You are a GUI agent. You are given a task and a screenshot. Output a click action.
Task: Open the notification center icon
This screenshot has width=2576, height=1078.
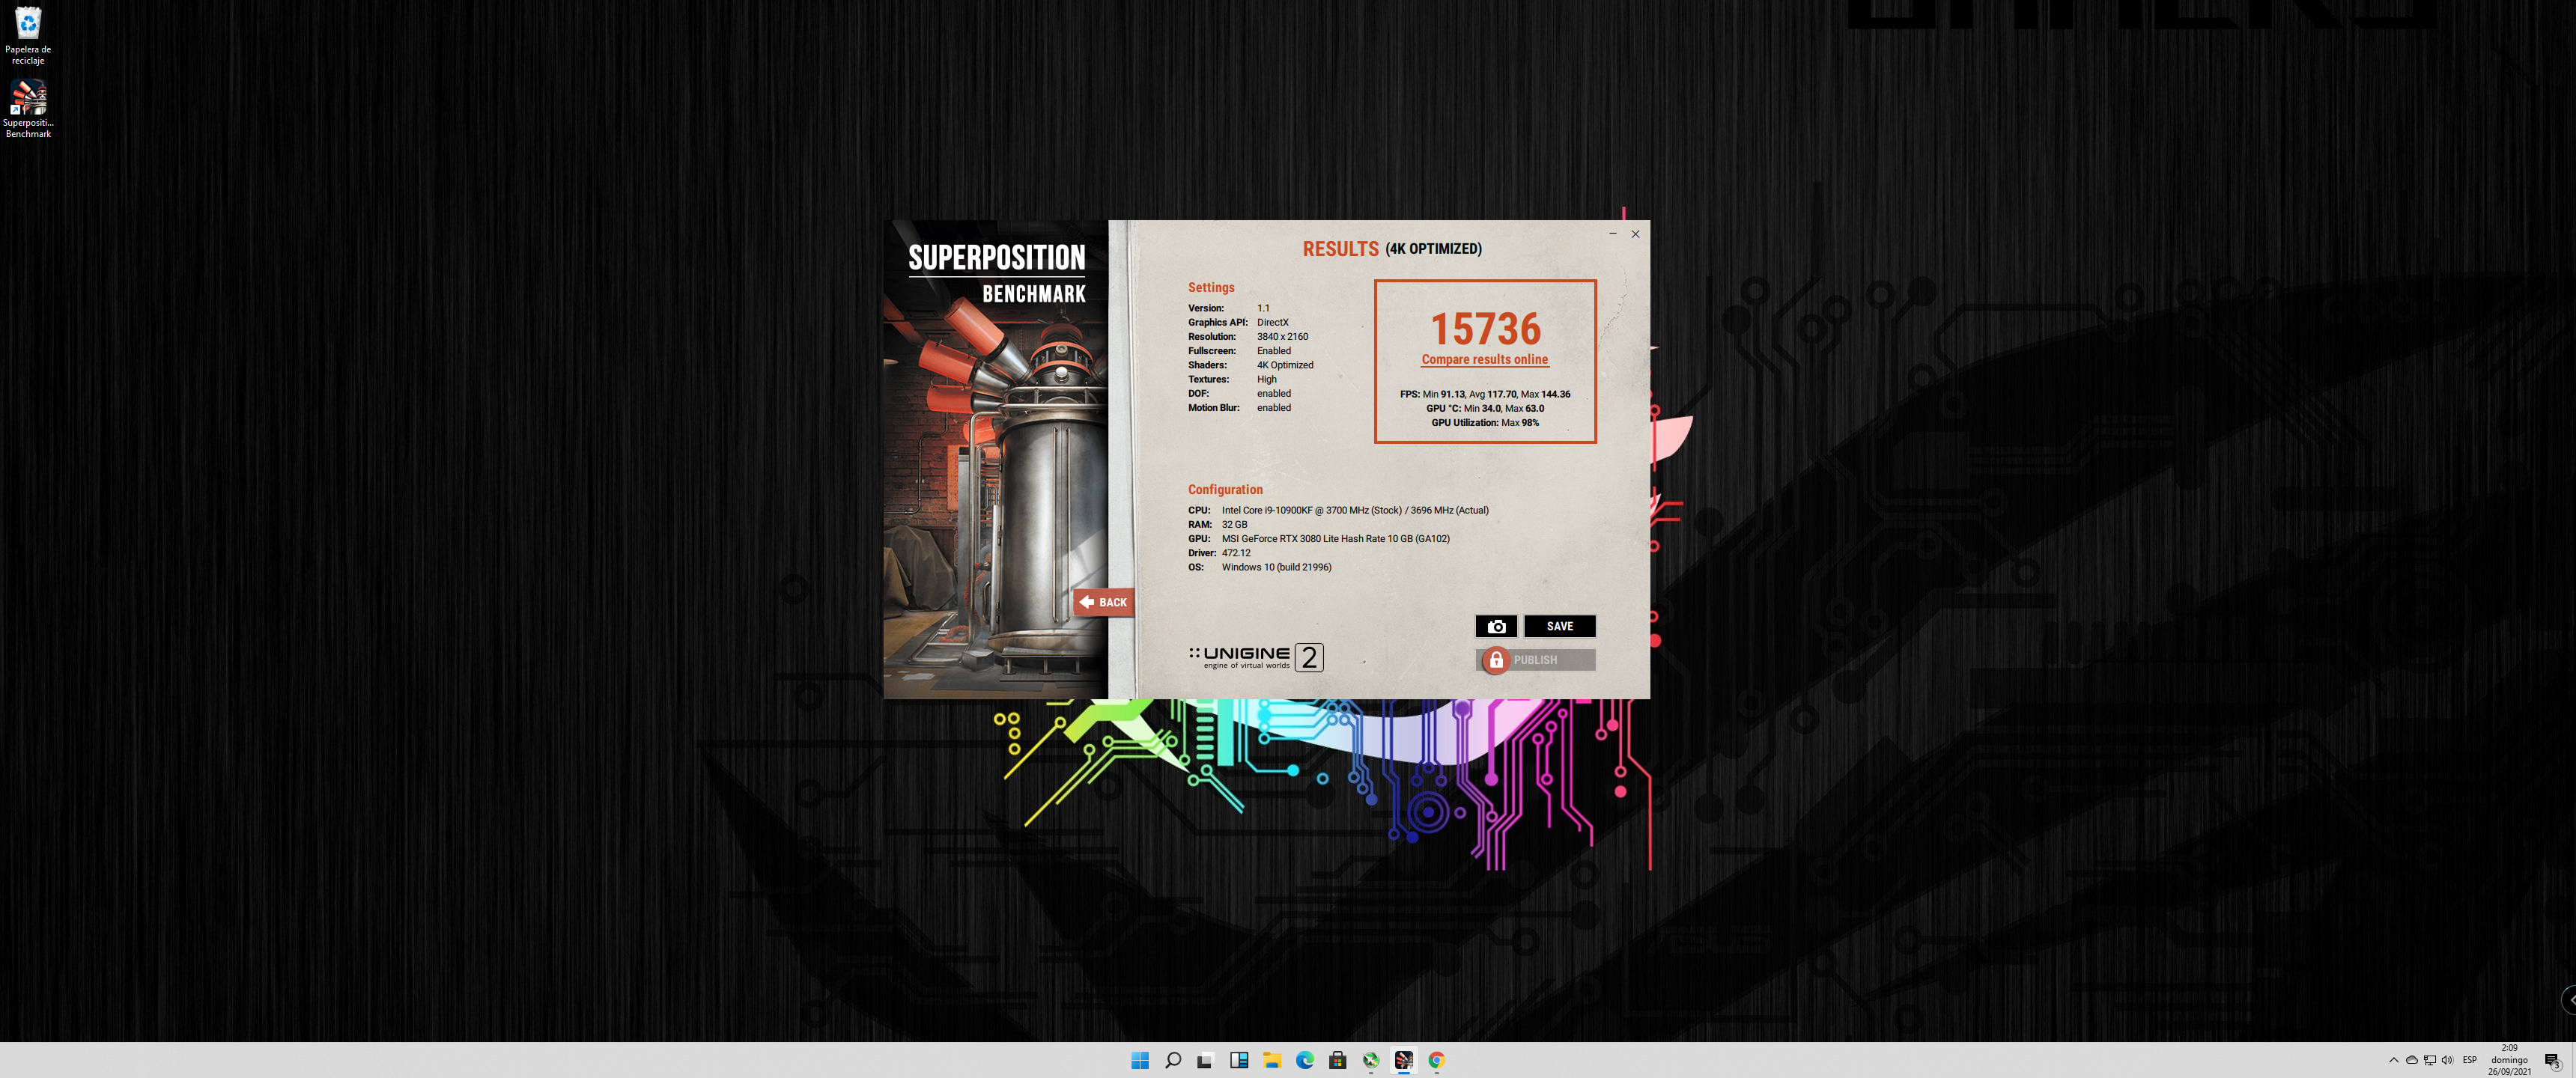point(2551,1060)
